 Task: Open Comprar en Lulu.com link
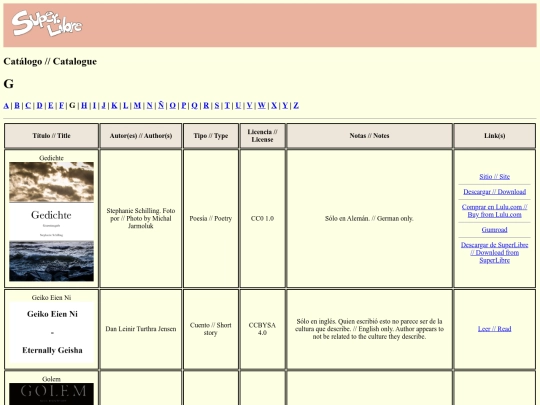click(x=495, y=211)
